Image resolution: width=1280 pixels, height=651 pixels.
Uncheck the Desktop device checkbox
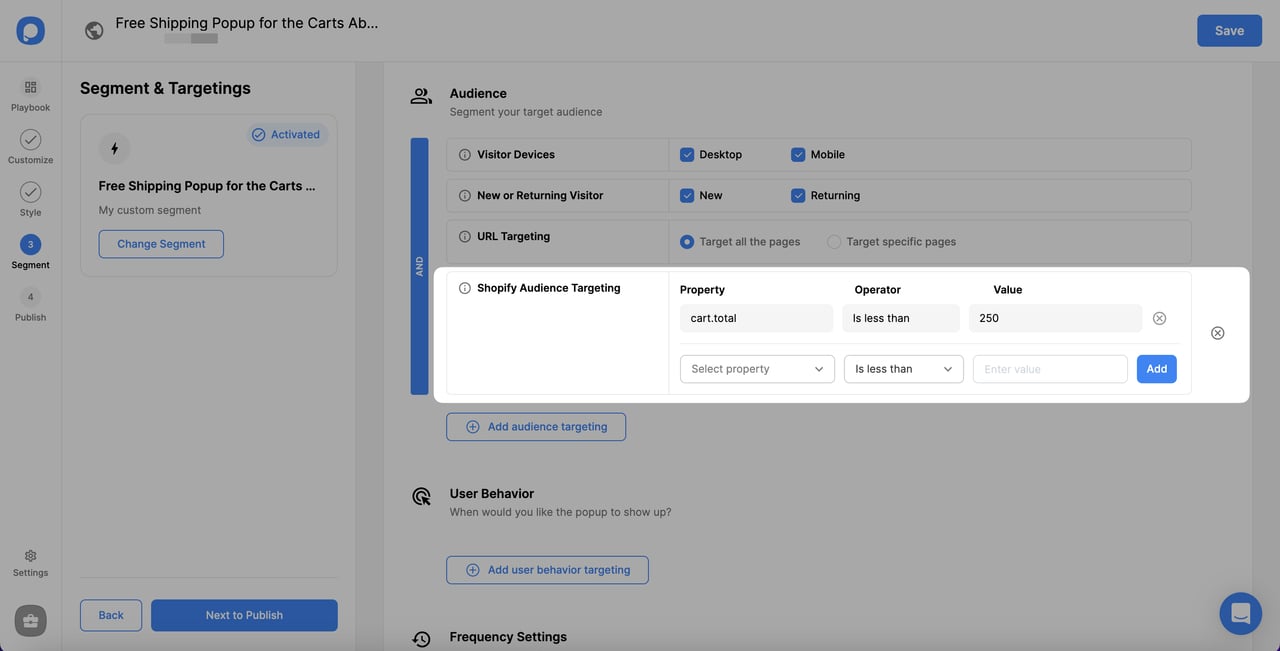tap(687, 155)
